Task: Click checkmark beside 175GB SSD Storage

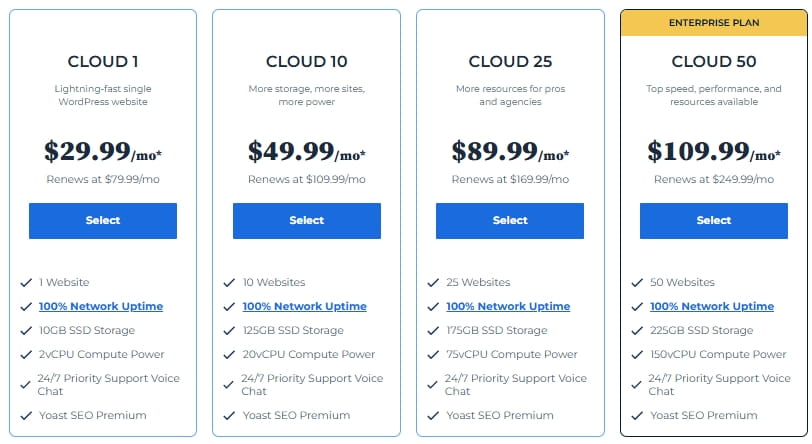Action: tap(433, 331)
